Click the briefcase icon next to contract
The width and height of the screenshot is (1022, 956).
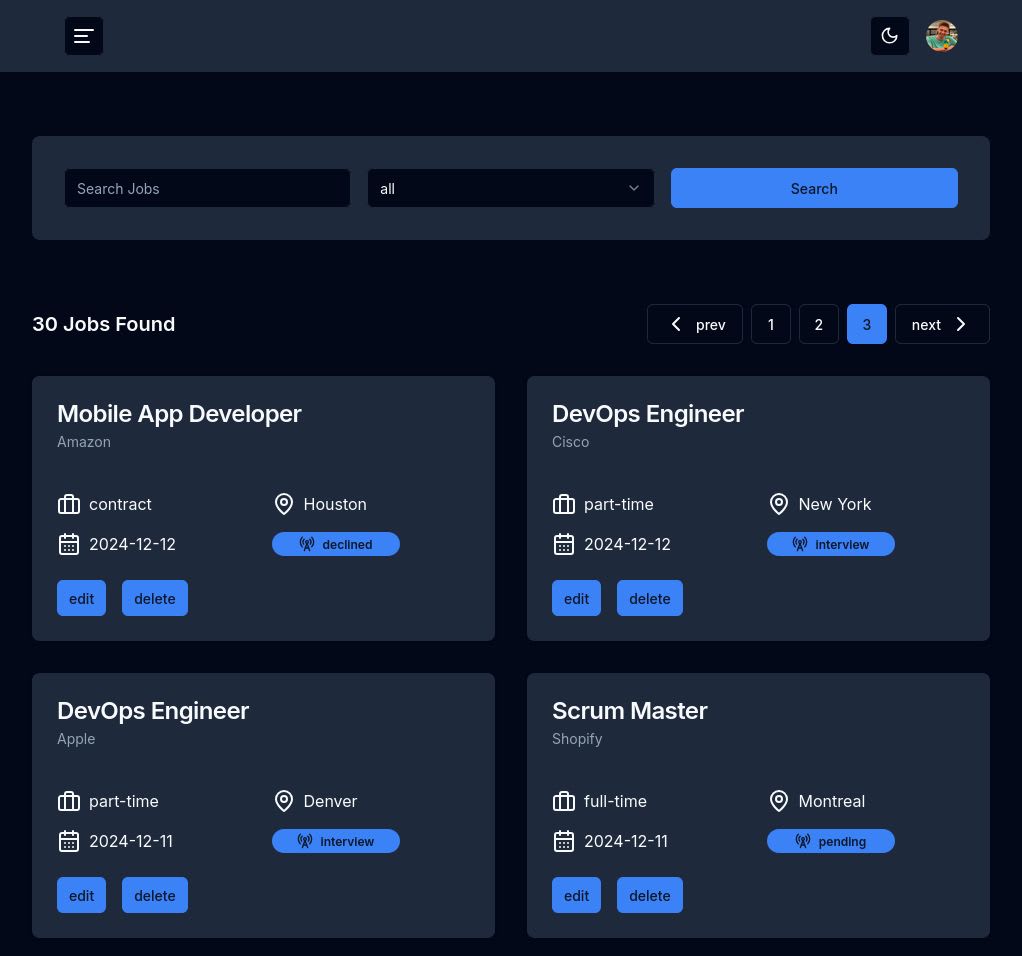[x=69, y=504]
